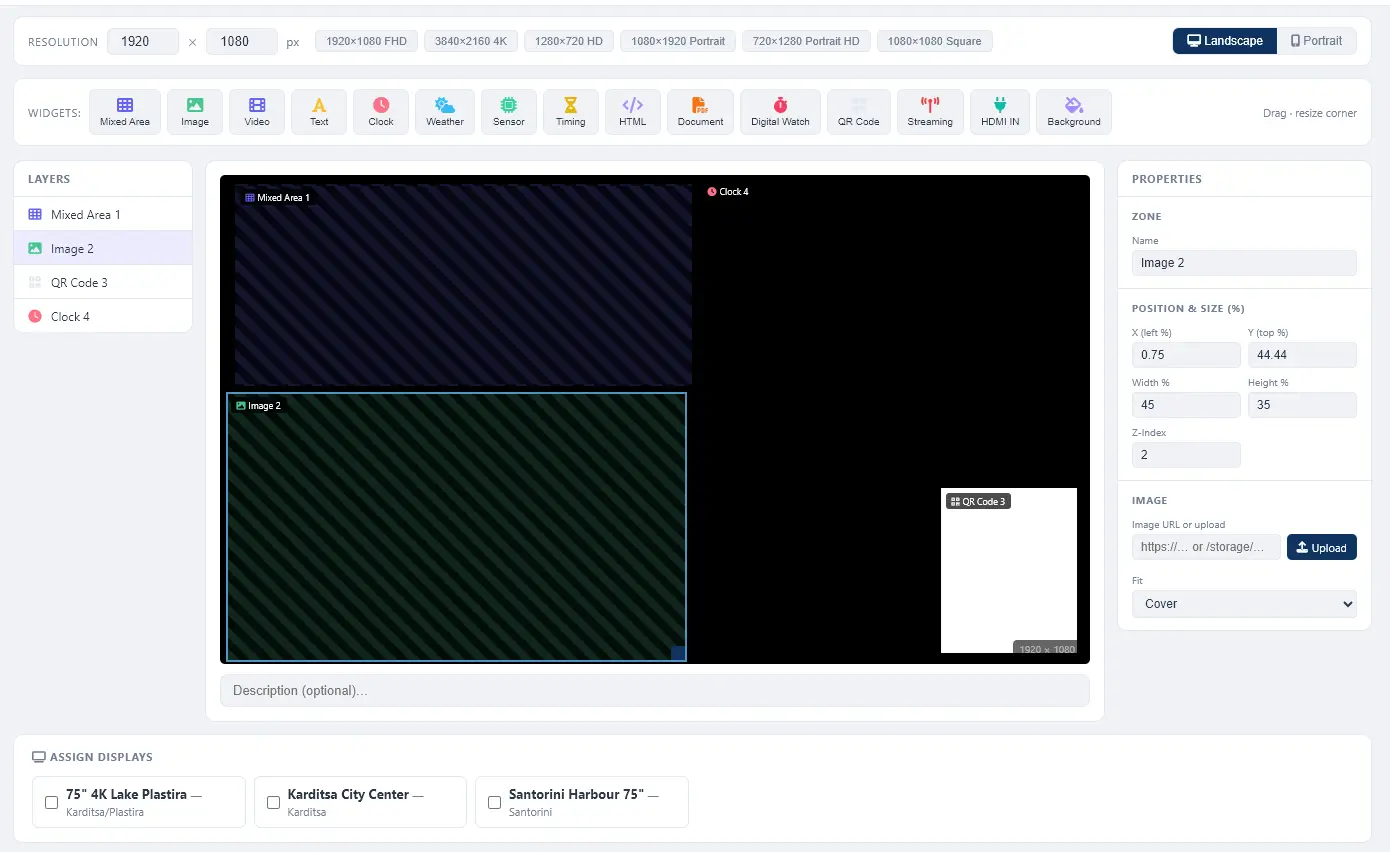Select Landscape orientation
Image resolution: width=1390 pixels, height=852 pixels.
coord(1224,41)
